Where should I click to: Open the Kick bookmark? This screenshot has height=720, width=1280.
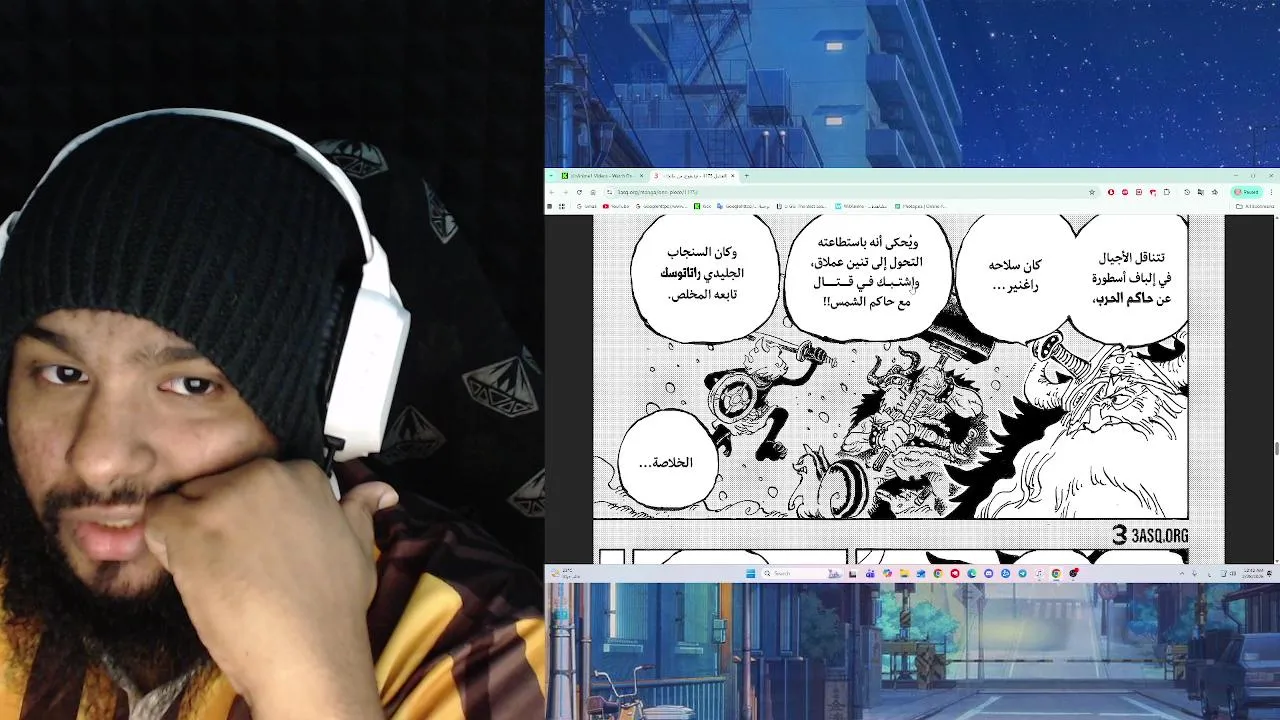(x=702, y=206)
